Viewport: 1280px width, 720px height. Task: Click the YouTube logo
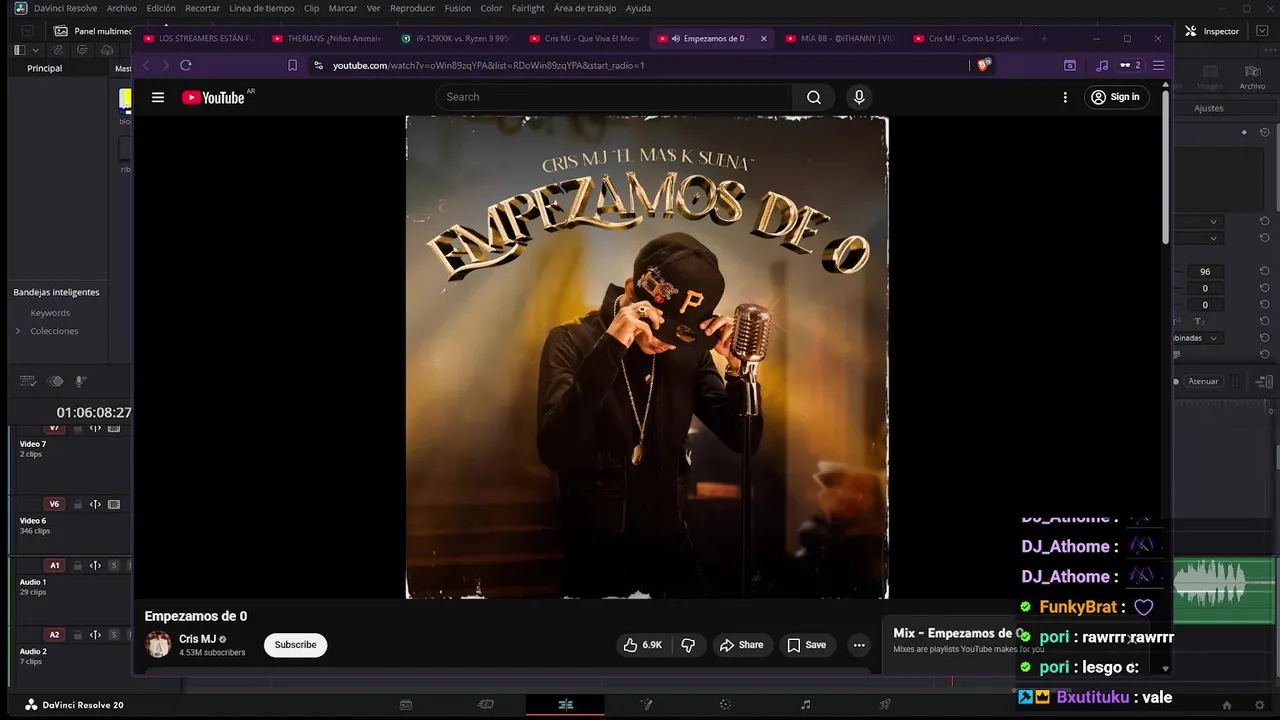(x=213, y=97)
